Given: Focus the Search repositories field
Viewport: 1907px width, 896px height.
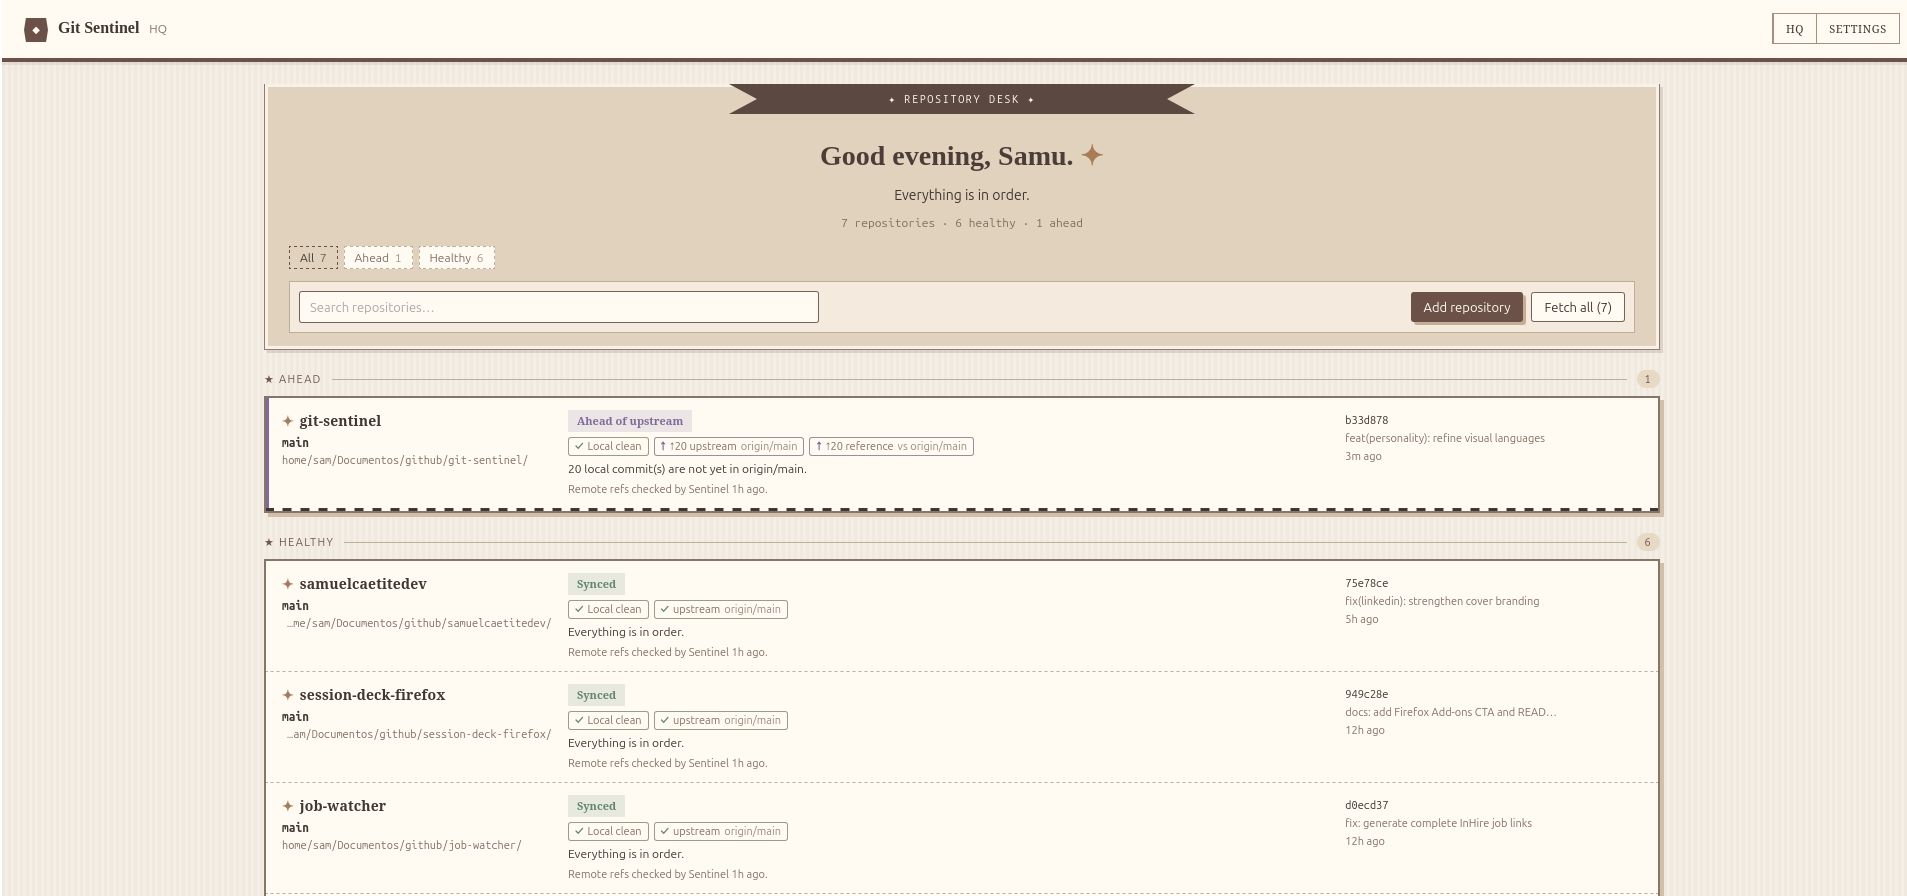Looking at the screenshot, I should [558, 307].
